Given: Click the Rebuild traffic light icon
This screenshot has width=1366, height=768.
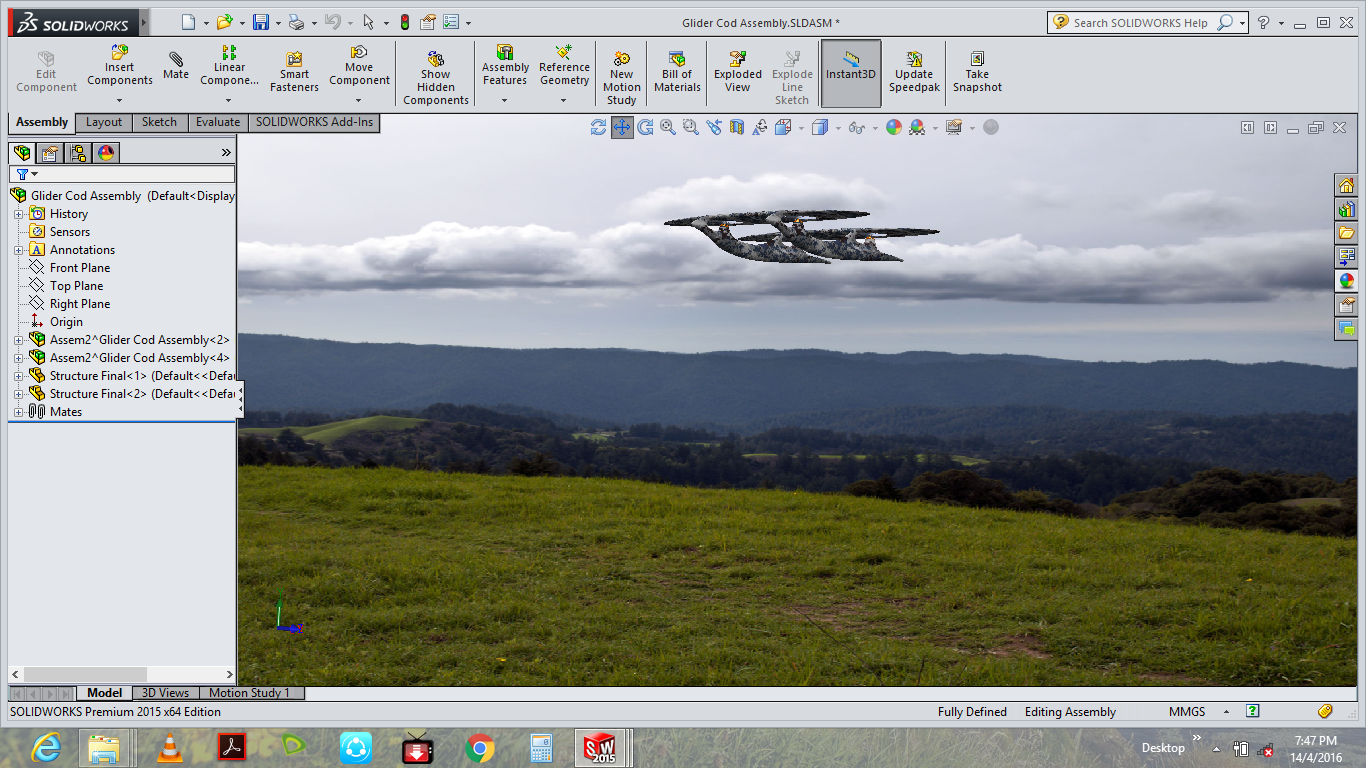Looking at the screenshot, I should coord(404,22).
